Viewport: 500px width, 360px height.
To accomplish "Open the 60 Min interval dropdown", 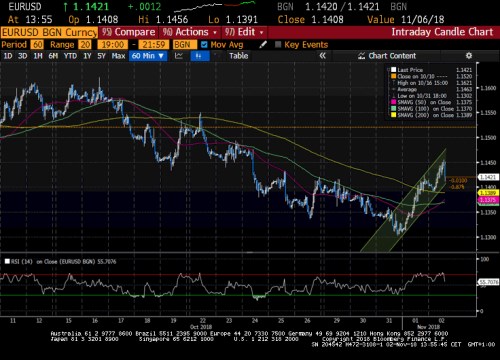I will [x=148, y=56].
